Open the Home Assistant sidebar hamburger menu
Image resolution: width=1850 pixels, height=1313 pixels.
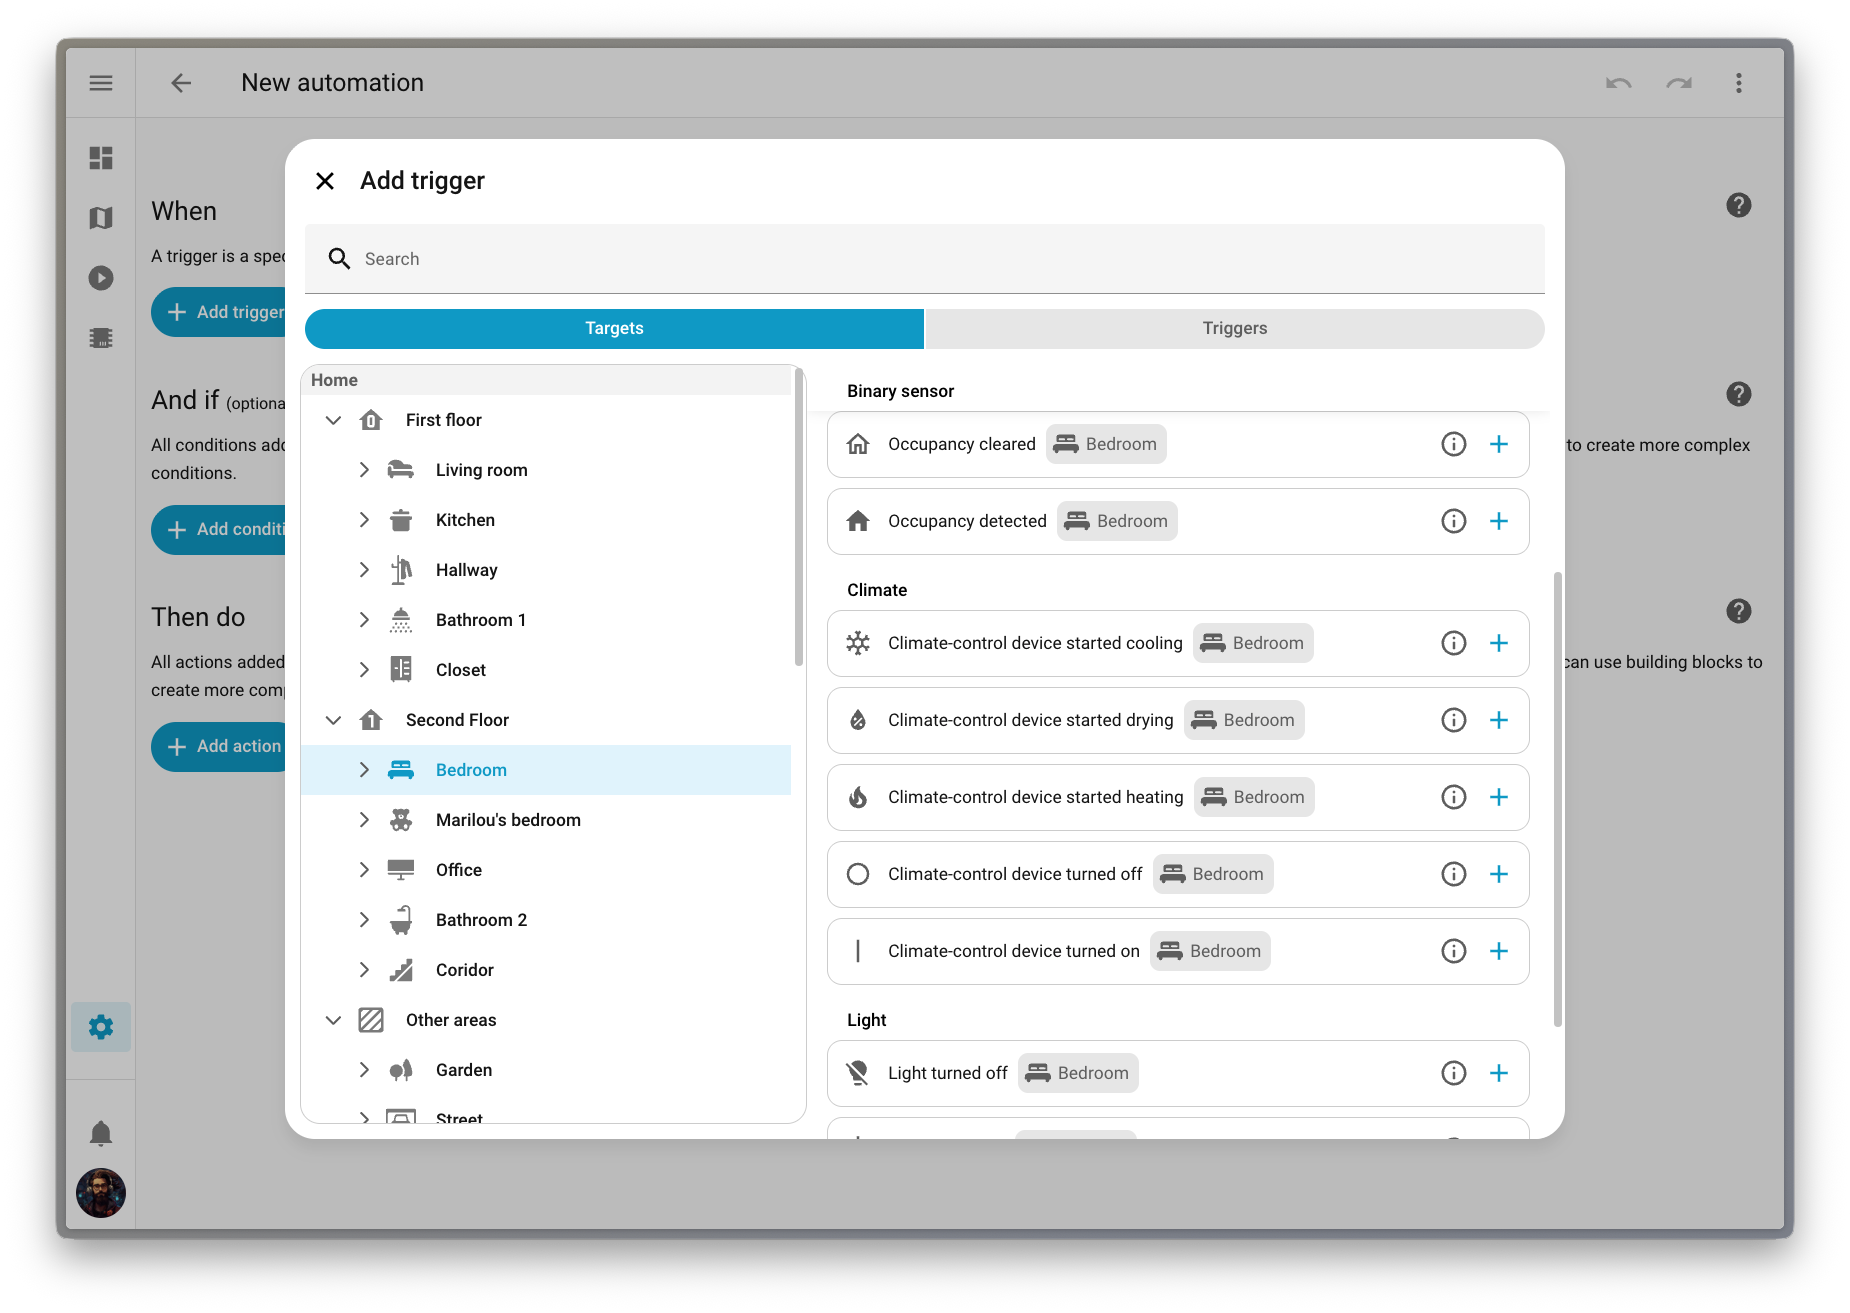[100, 82]
